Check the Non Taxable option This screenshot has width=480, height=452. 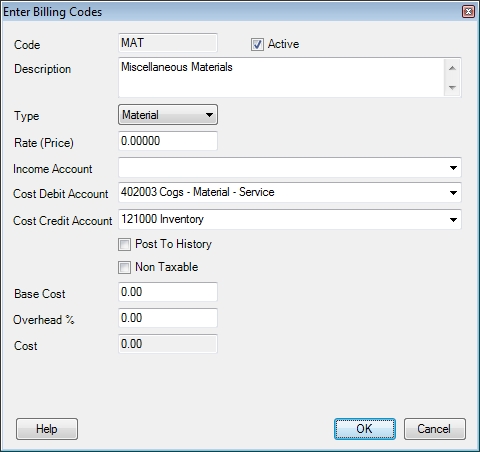[124, 267]
